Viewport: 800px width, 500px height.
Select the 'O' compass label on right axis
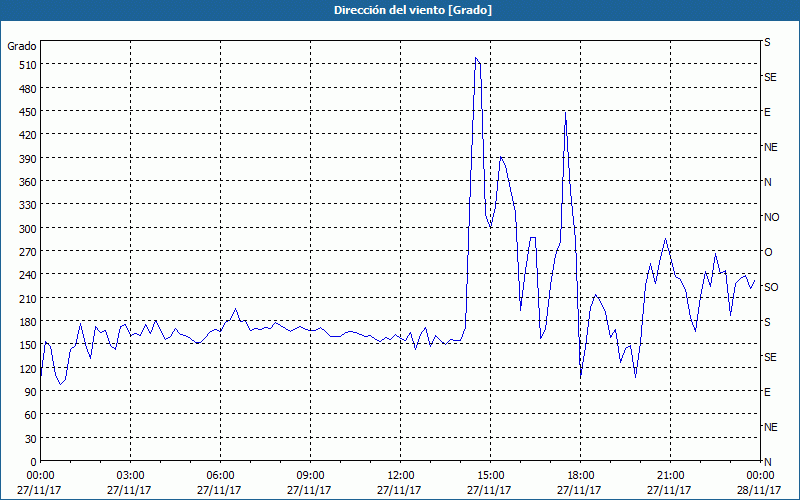coord(768,252)
